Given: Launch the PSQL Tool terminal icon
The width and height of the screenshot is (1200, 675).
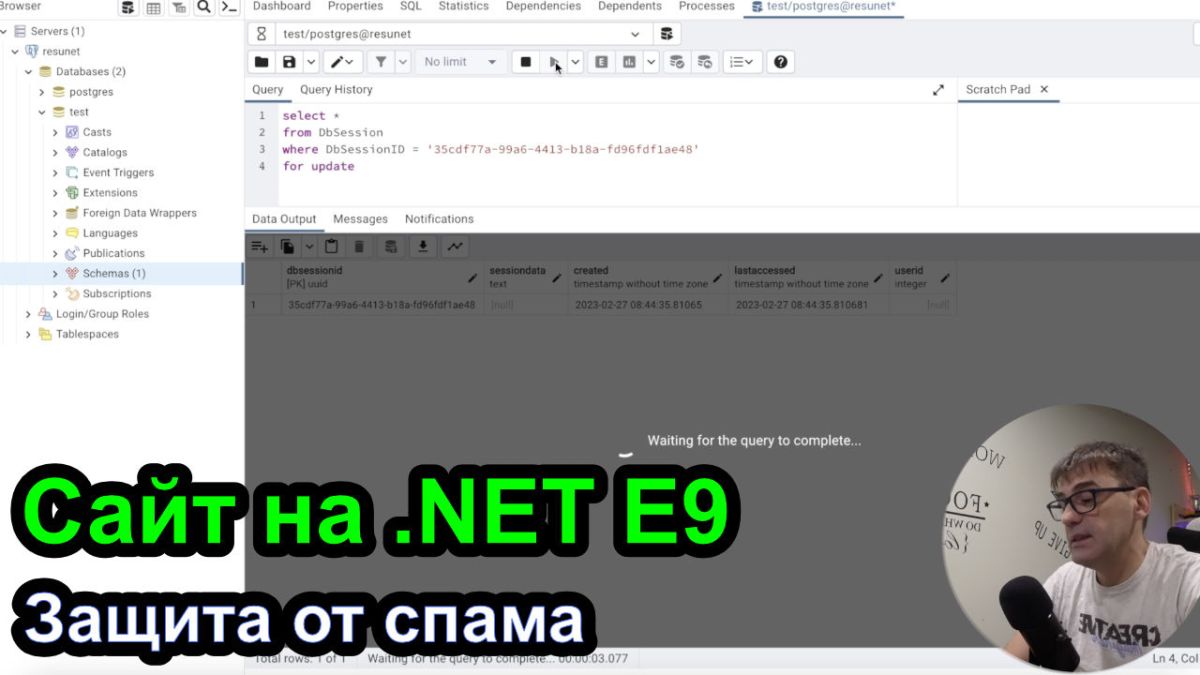Looking at the screenshot, I should (229, 8).
